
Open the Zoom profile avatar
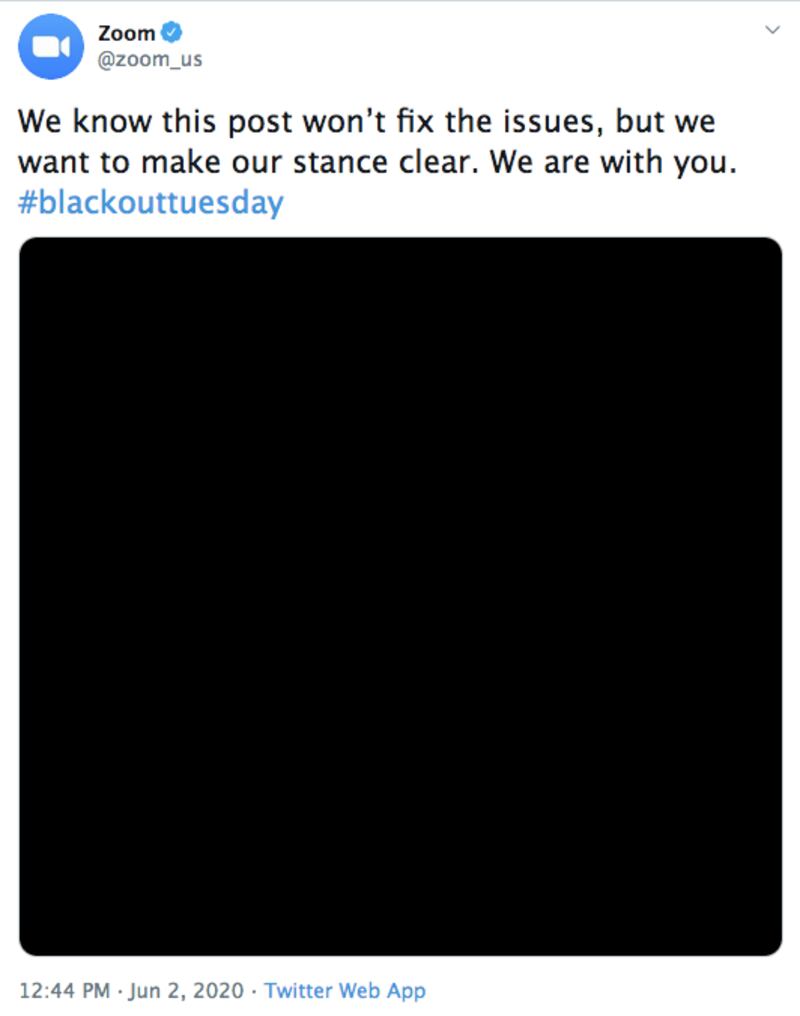[51, 47]
